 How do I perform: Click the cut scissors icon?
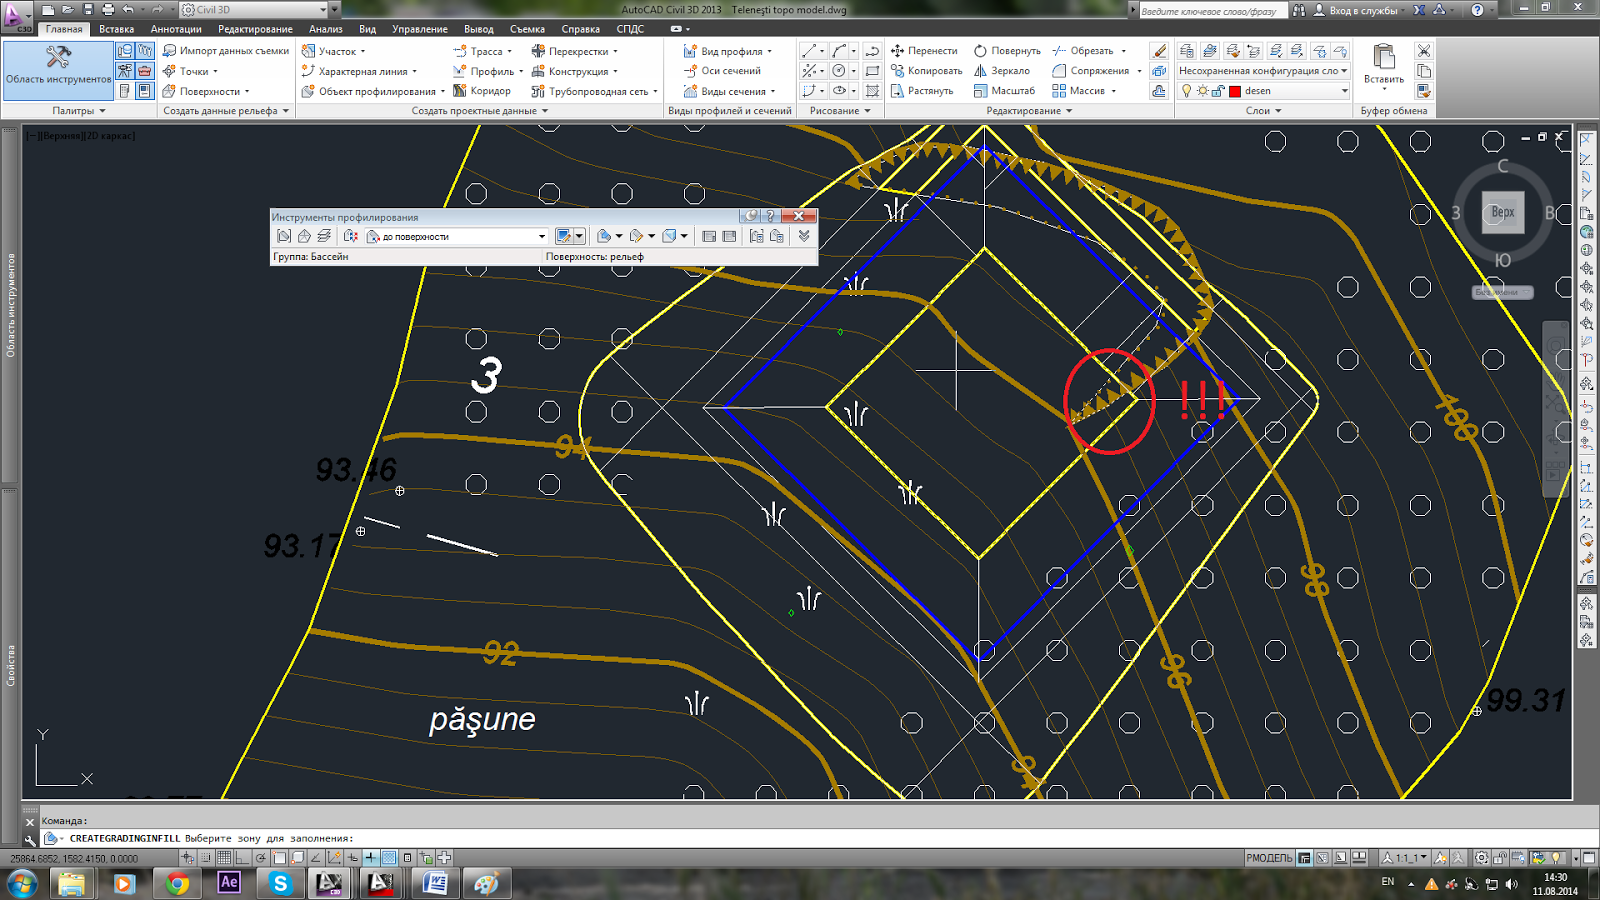click(x=1424, y=51)
